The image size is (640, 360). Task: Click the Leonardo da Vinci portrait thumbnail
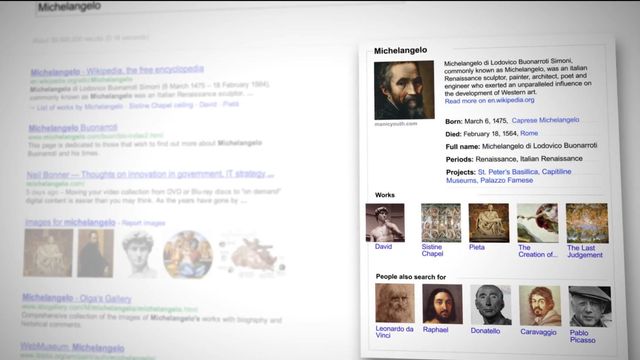tap(395, 303)
